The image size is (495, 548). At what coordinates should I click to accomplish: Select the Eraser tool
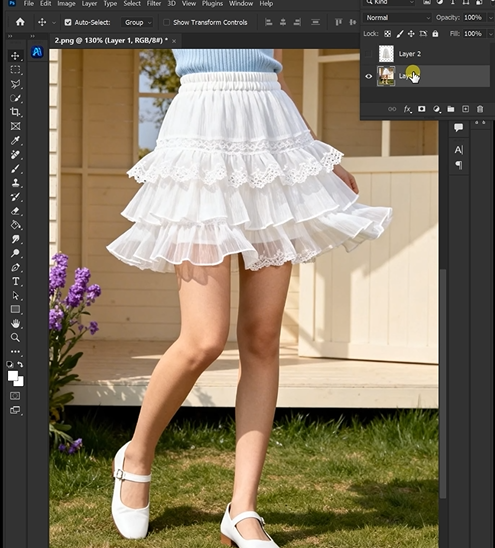pos(15,211)
